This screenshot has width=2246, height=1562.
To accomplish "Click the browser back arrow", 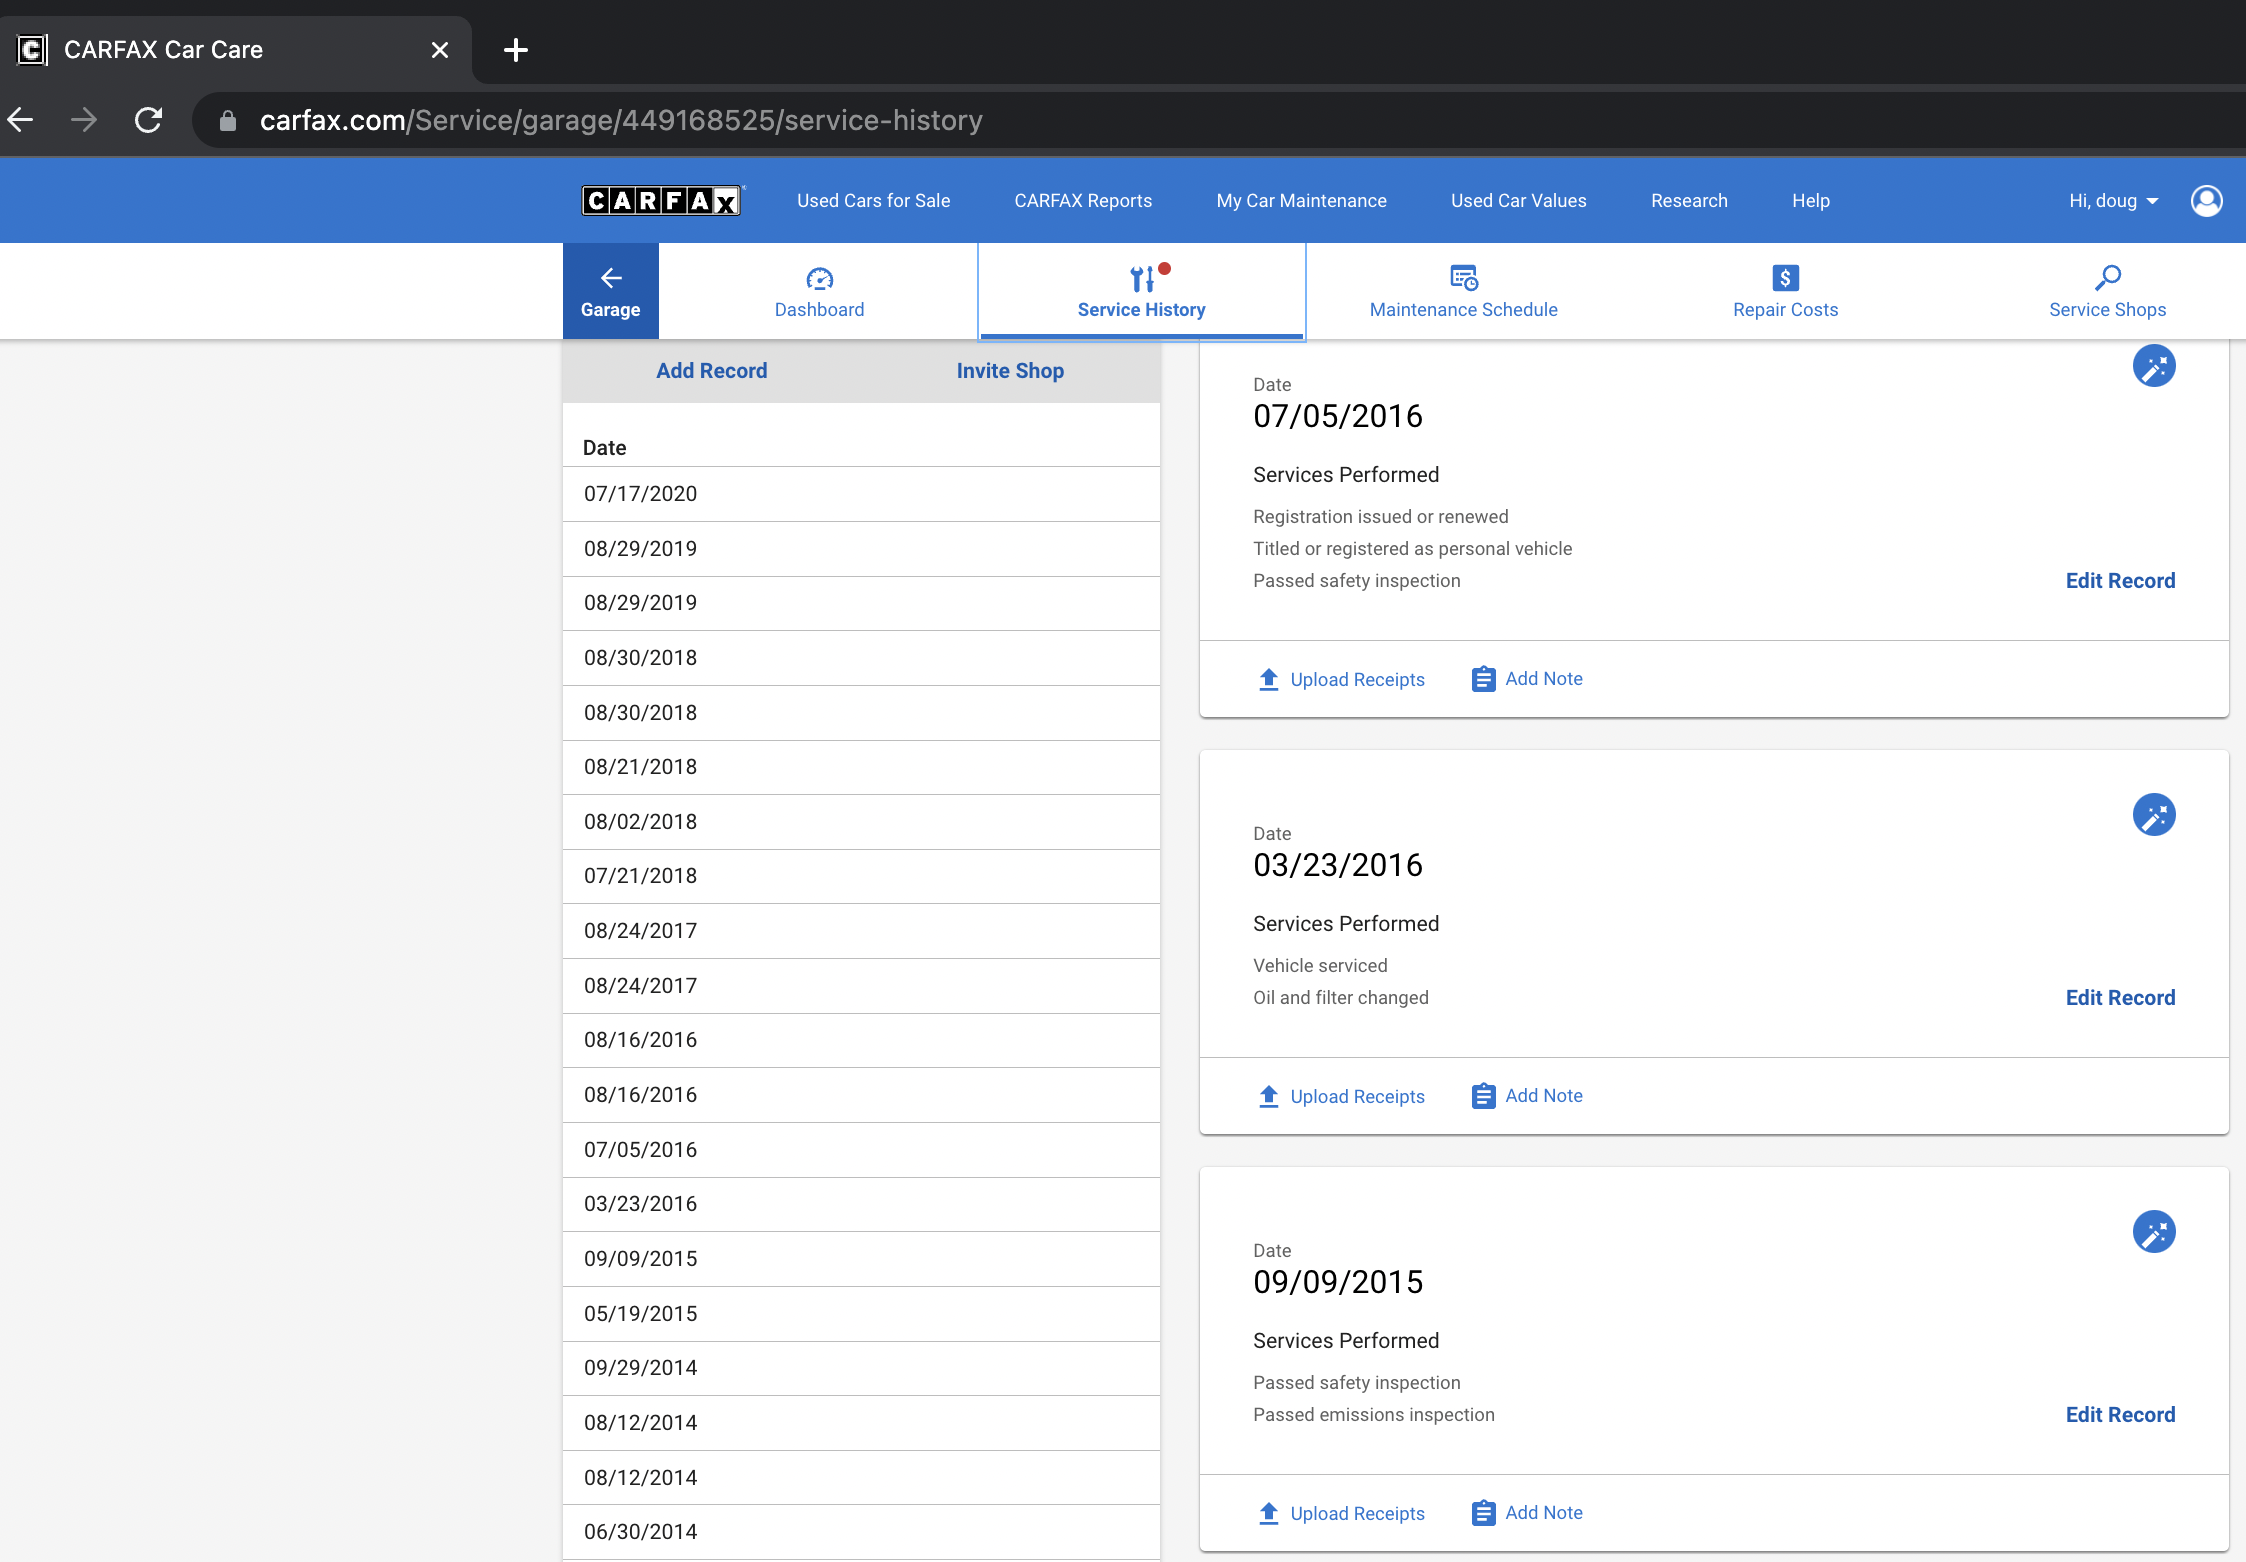I will click(21, 120).
